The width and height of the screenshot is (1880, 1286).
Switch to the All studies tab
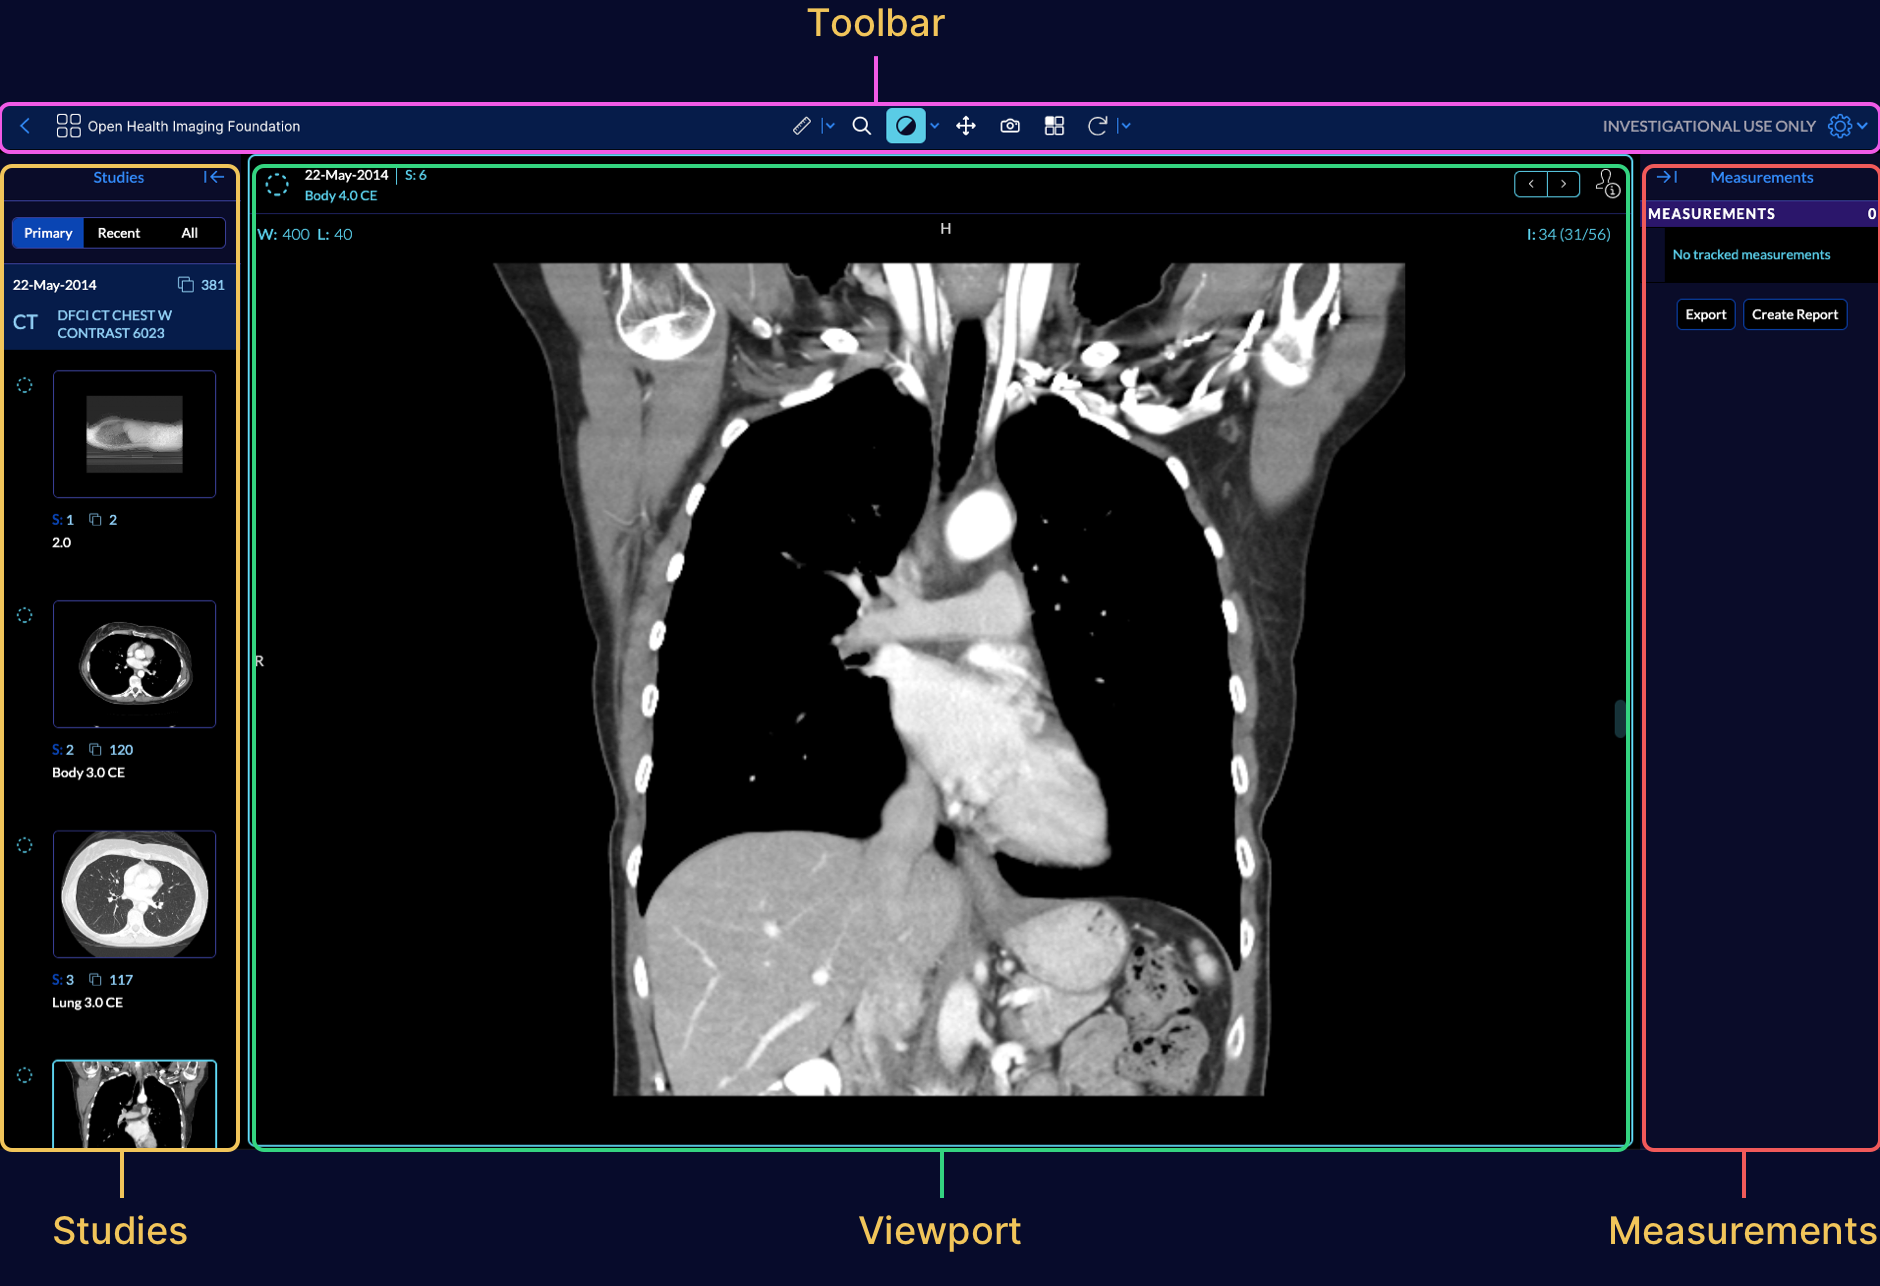(190, 233)
